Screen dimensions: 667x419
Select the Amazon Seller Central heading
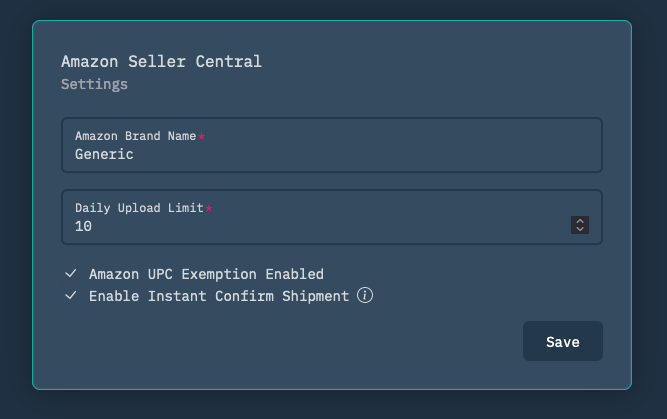coord(161,62)
